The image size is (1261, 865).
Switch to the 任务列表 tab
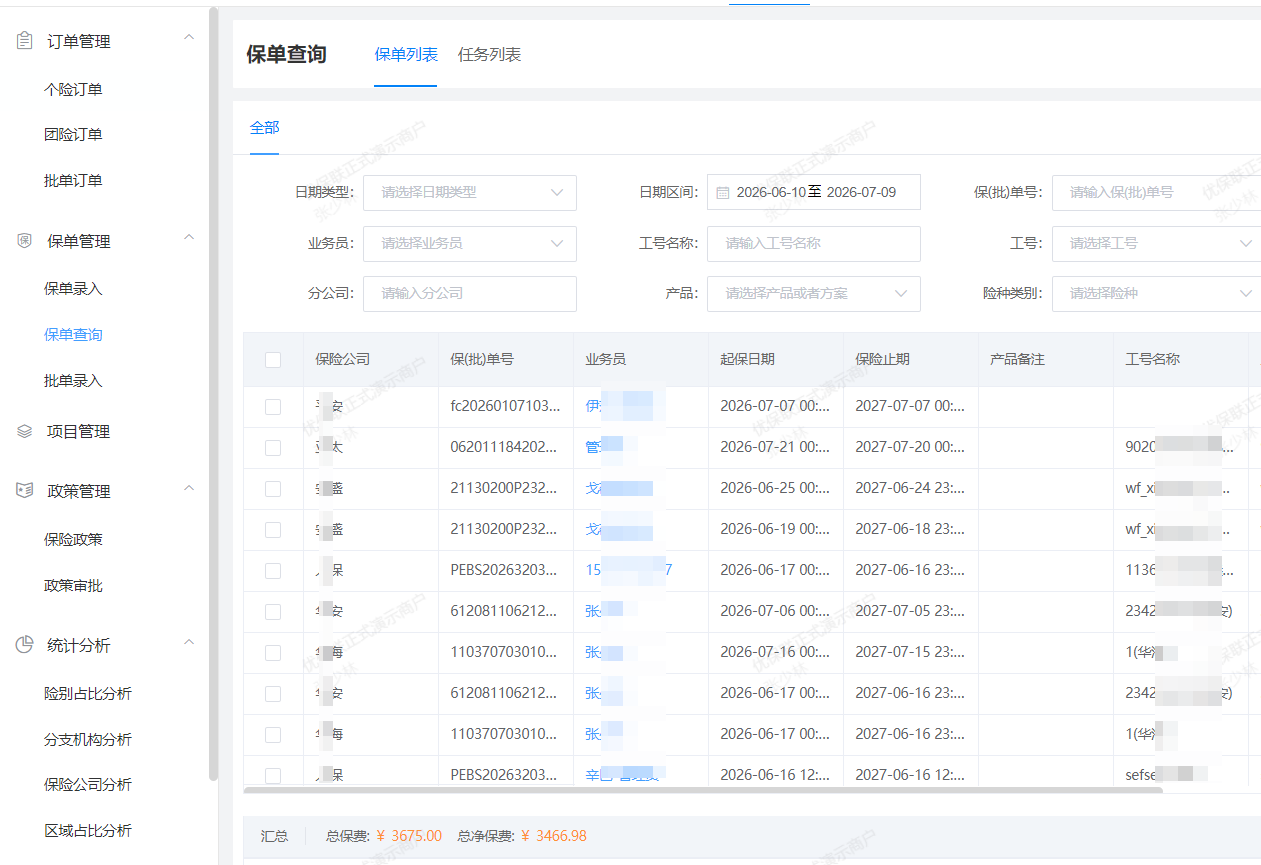[x=489, y=54]
